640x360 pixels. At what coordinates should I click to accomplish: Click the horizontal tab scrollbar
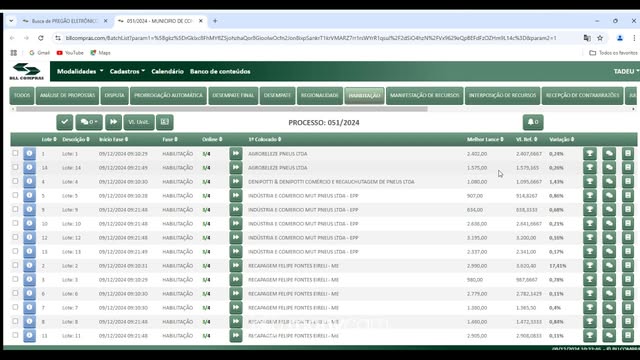pyautogui.click(x=222, y=109)
